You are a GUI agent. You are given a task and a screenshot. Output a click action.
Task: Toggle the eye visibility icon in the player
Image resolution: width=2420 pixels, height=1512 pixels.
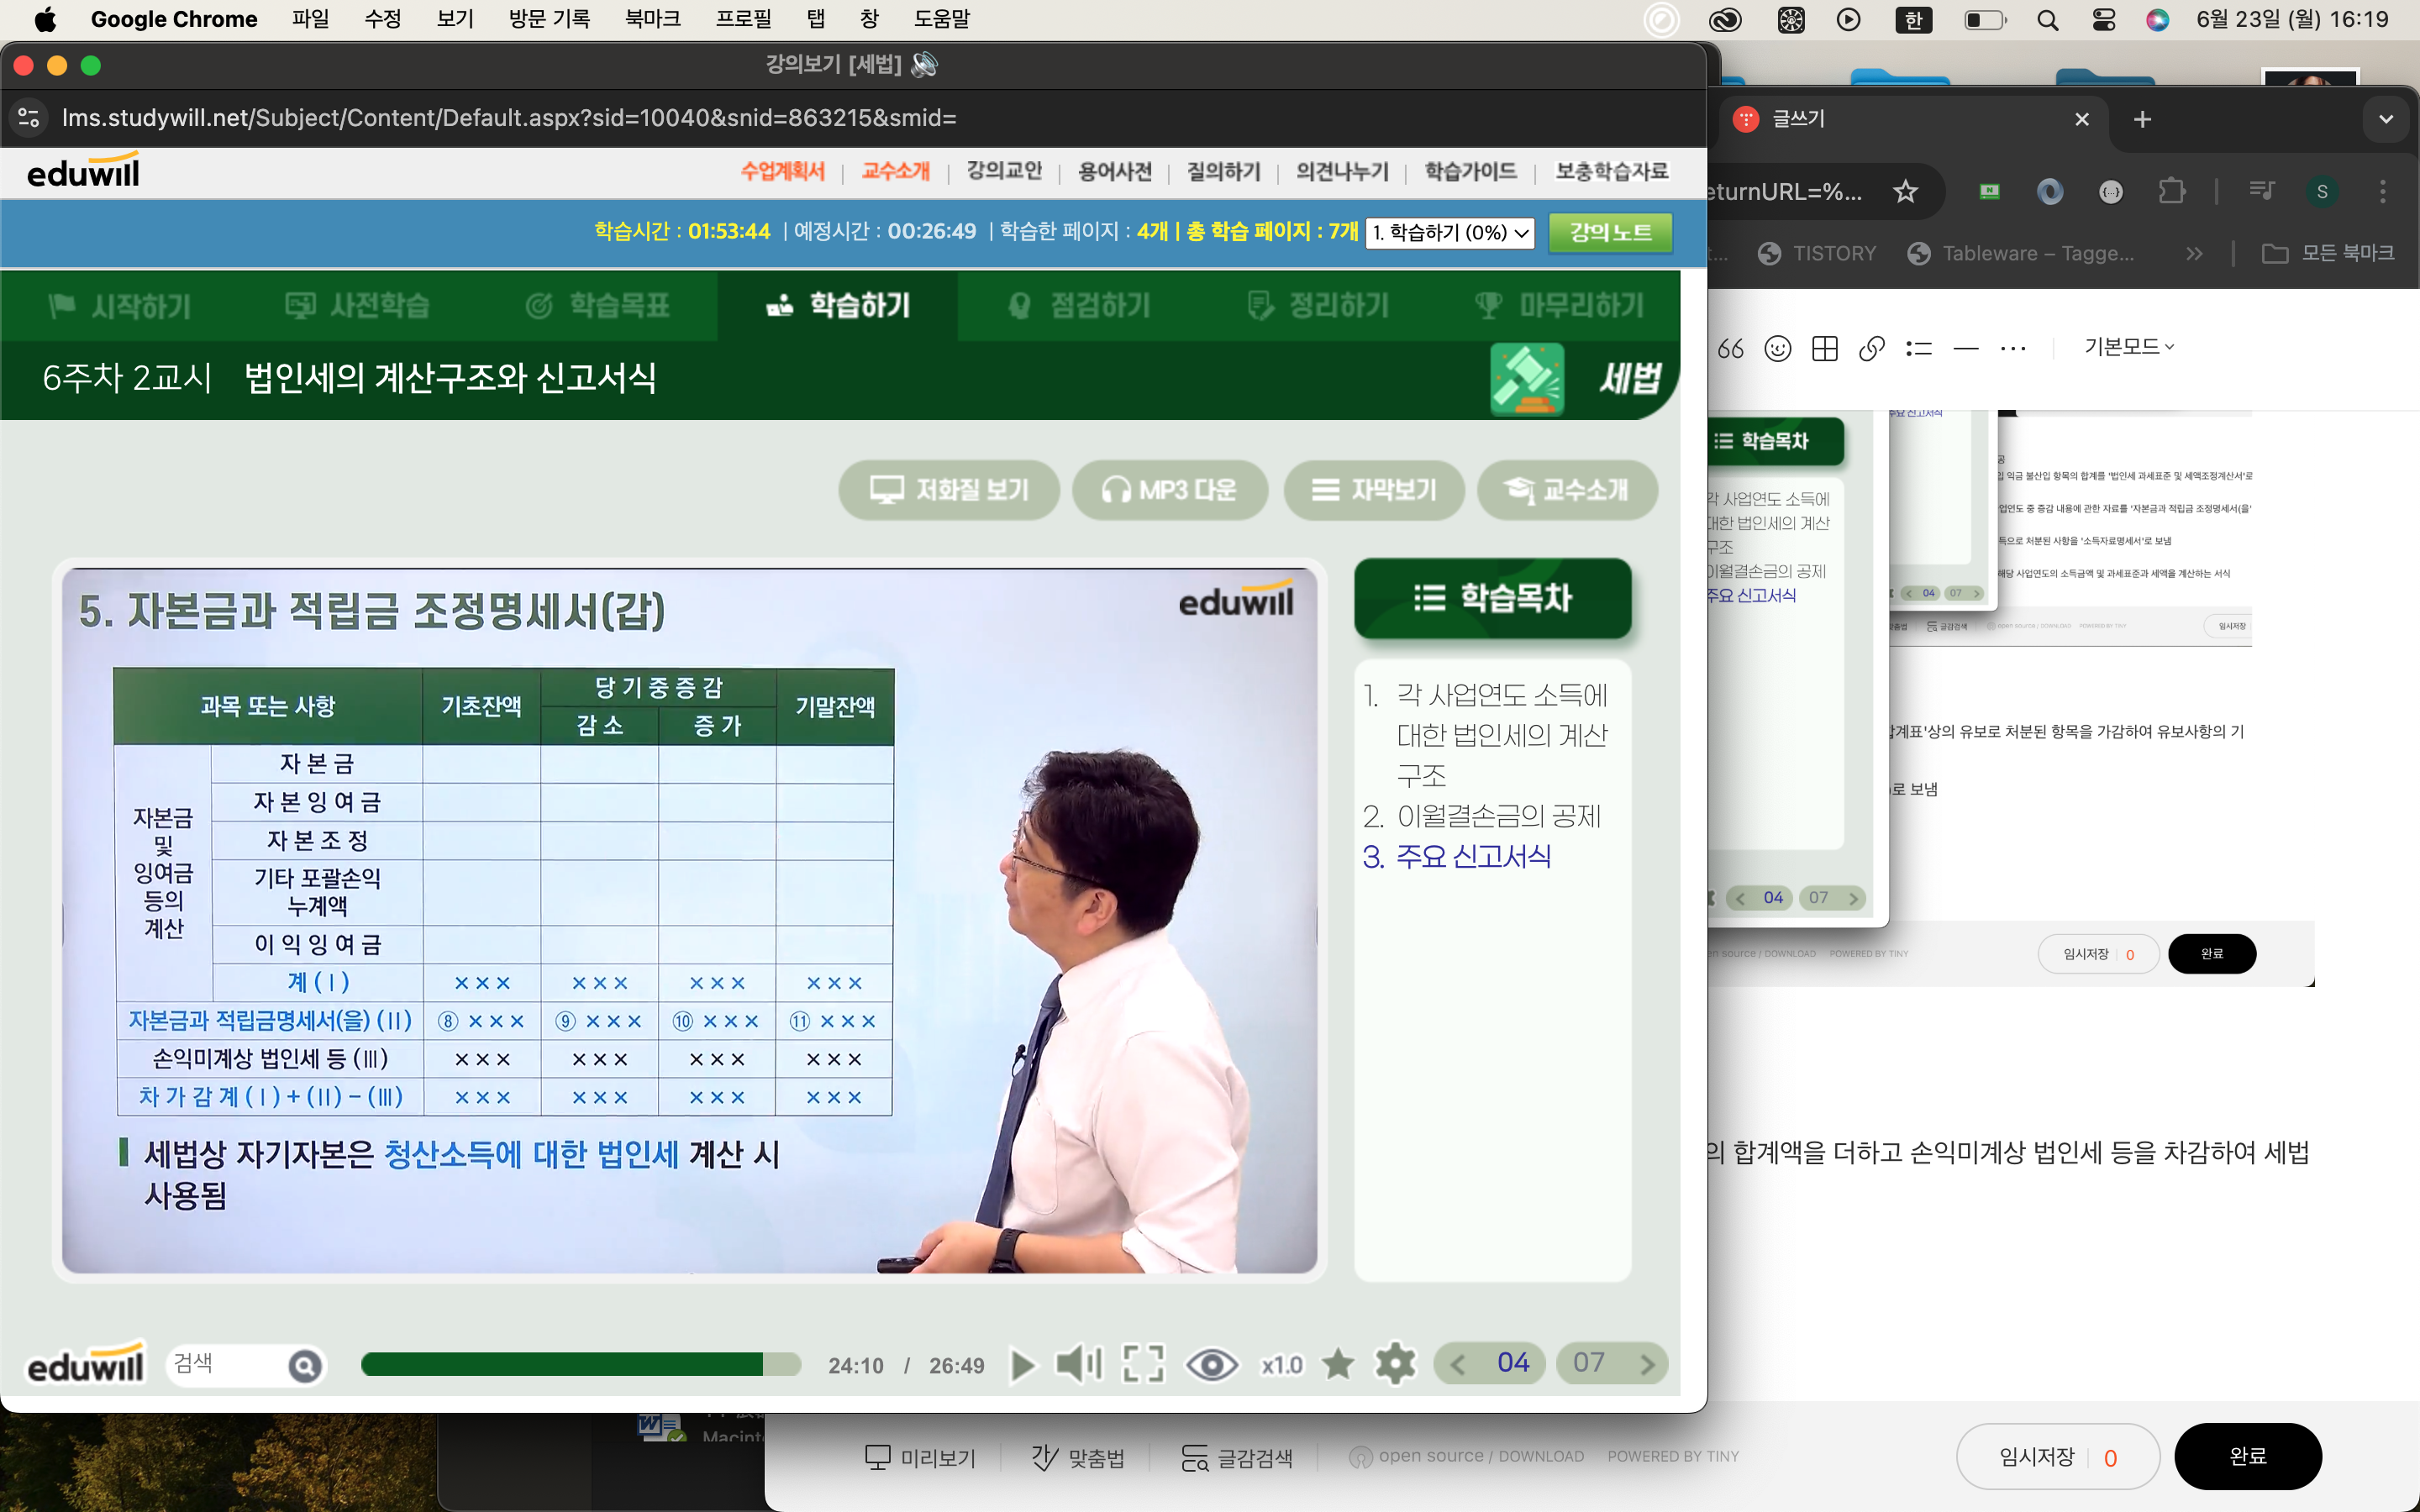[1211, 1364]
